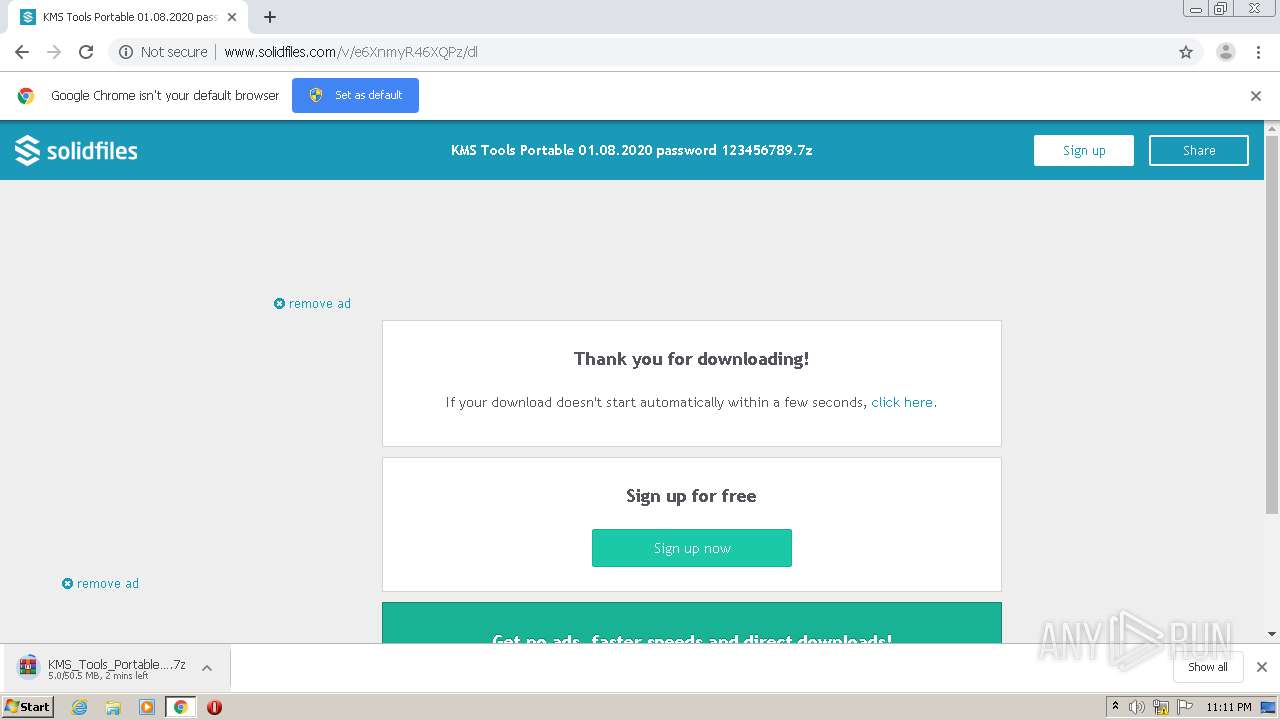Click the network tray icon
Viewport: 1280px width, 720px height.
tap(1161, 707)
